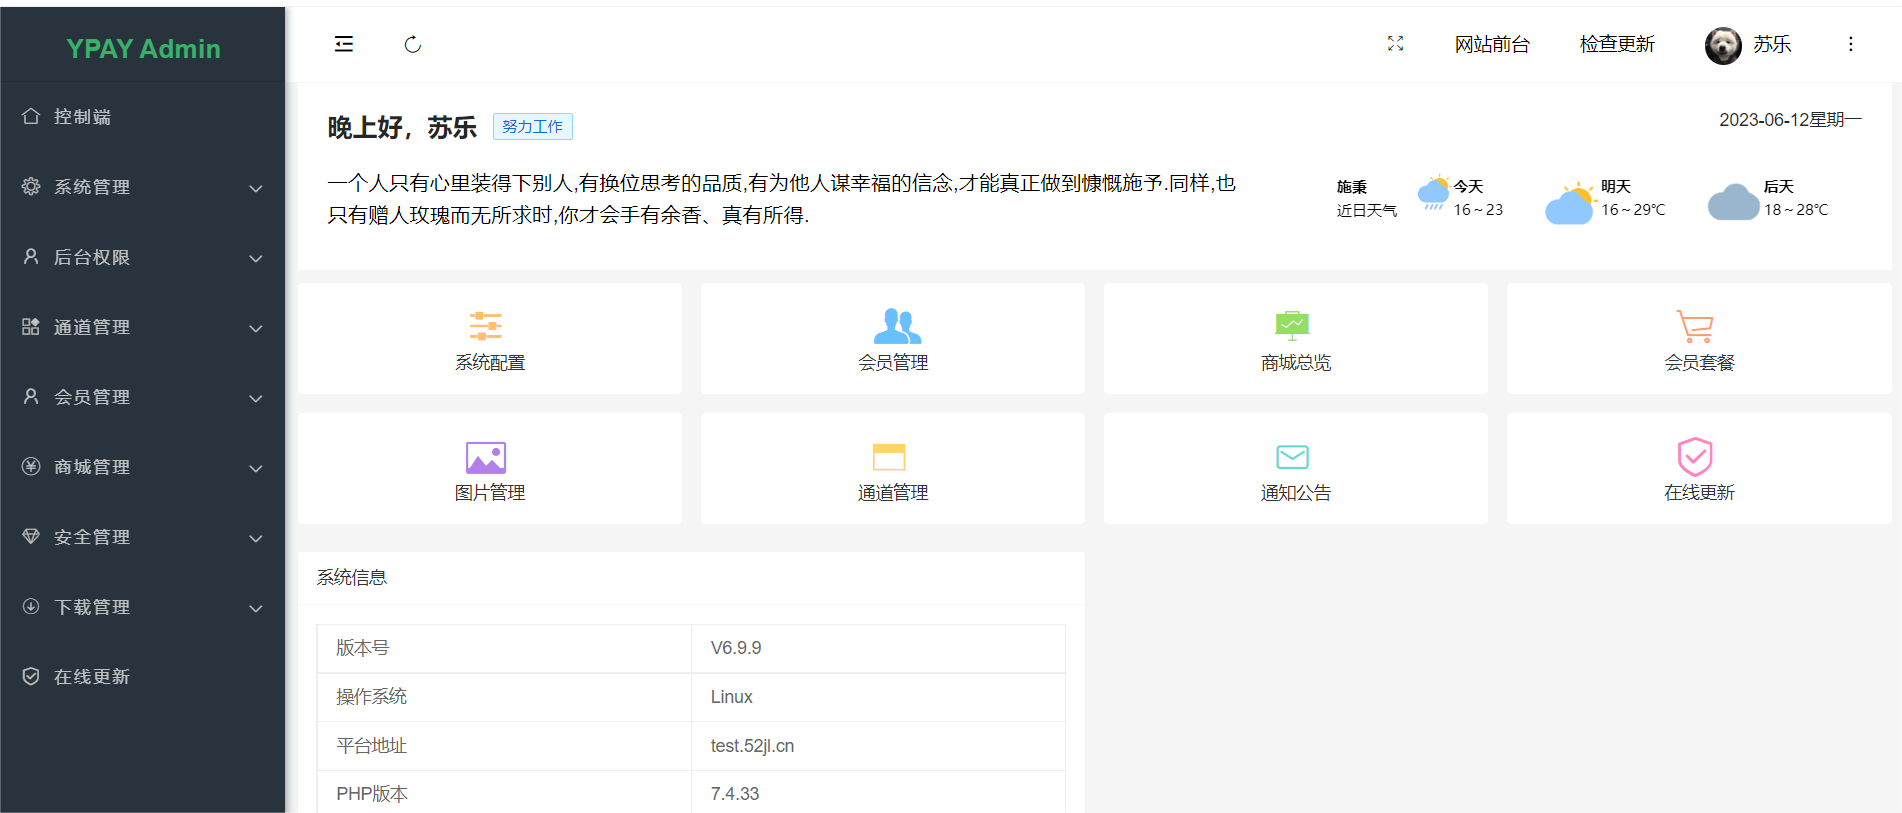1902x813 pixels.
Task: Expand the 安全管理 chevron arrow
Action: [x=256, y=538]
